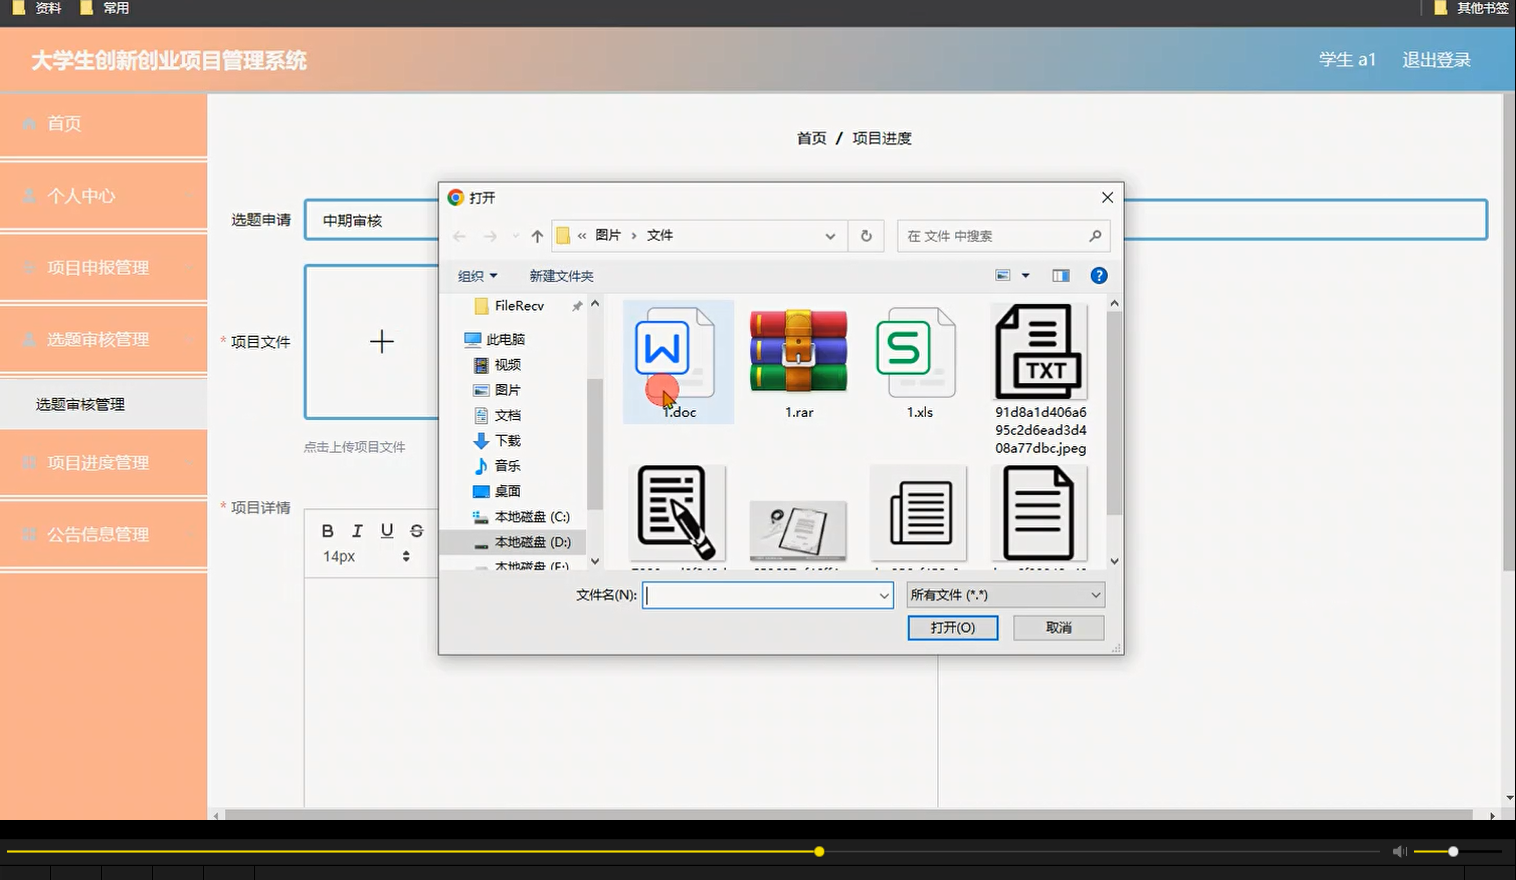Toggle underline formatting in the editor
The height and width of the screenshot is (880, 1516).
point(386,530)
